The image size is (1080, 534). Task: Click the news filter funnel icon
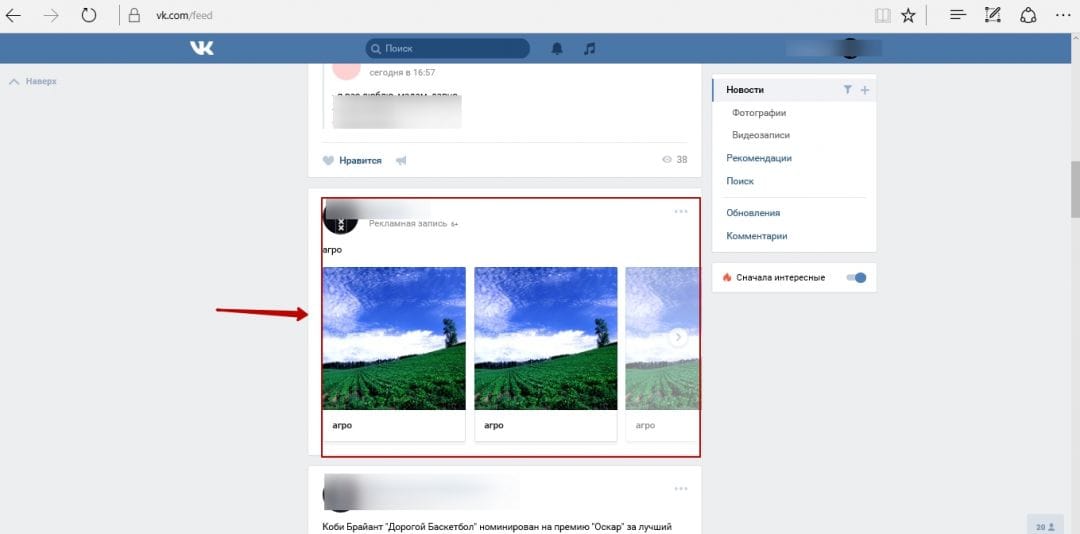pos(847,90)
